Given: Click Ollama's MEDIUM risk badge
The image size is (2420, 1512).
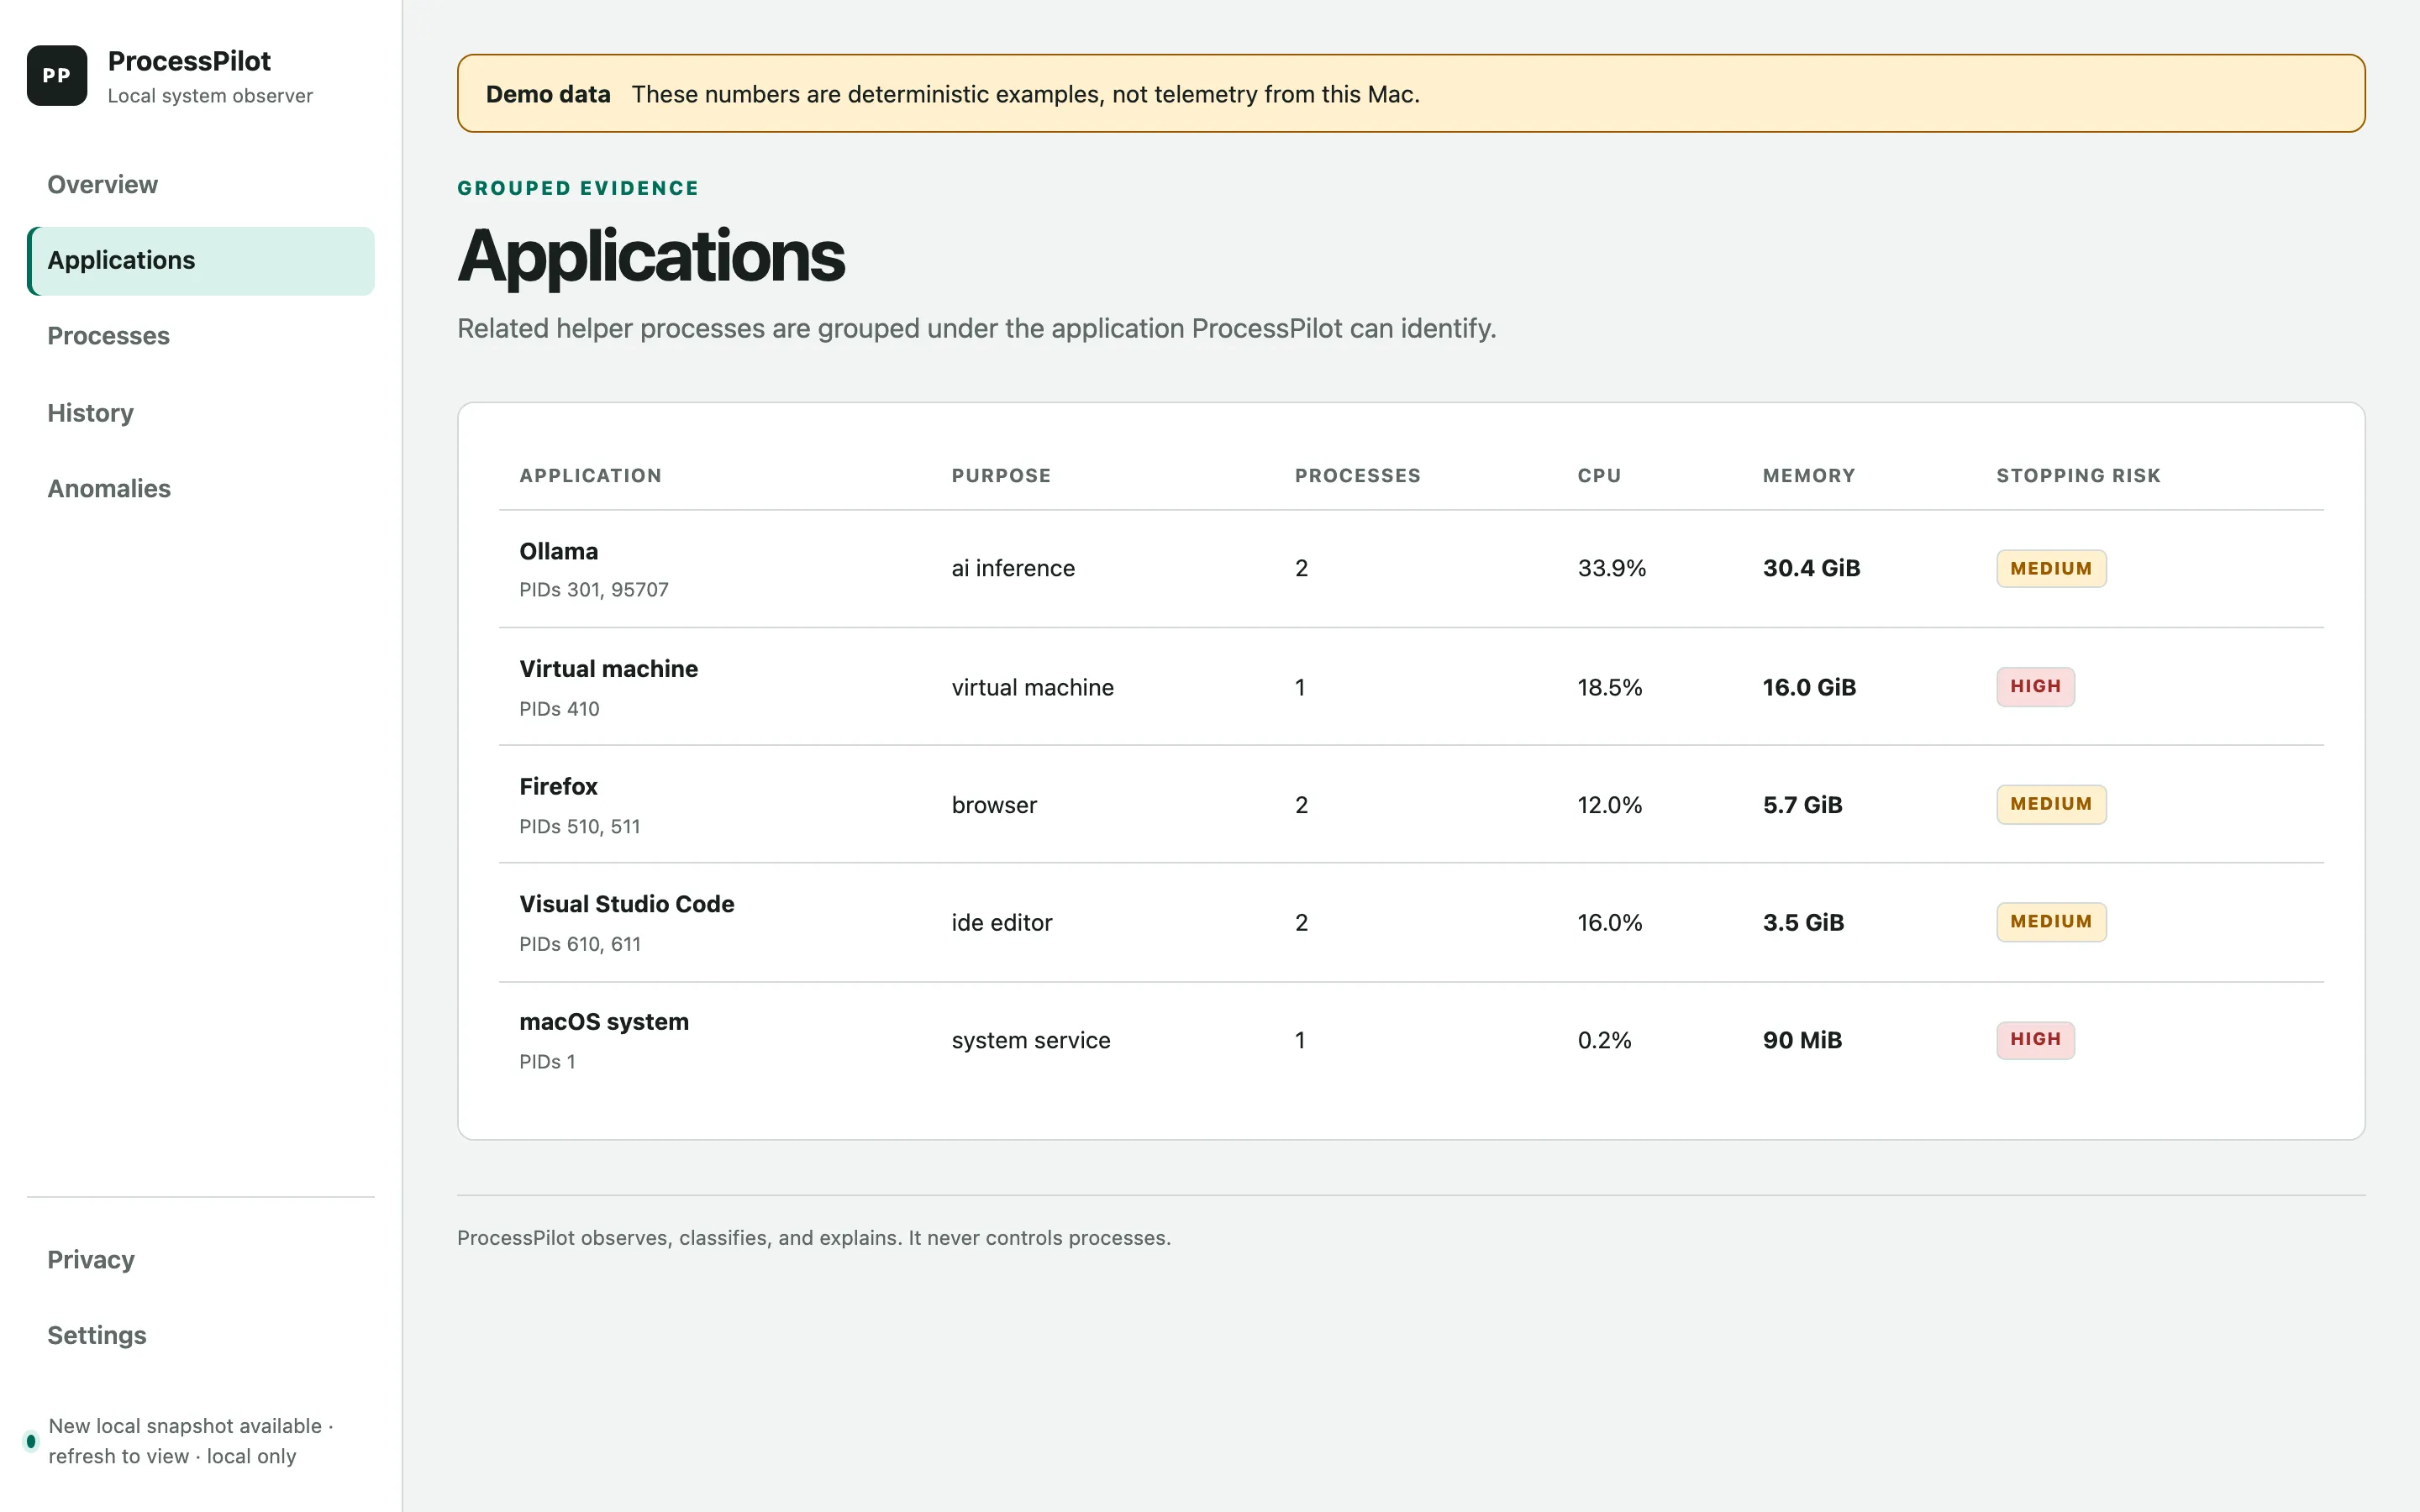Looking at the screenshot, I should pos(2051,569).
